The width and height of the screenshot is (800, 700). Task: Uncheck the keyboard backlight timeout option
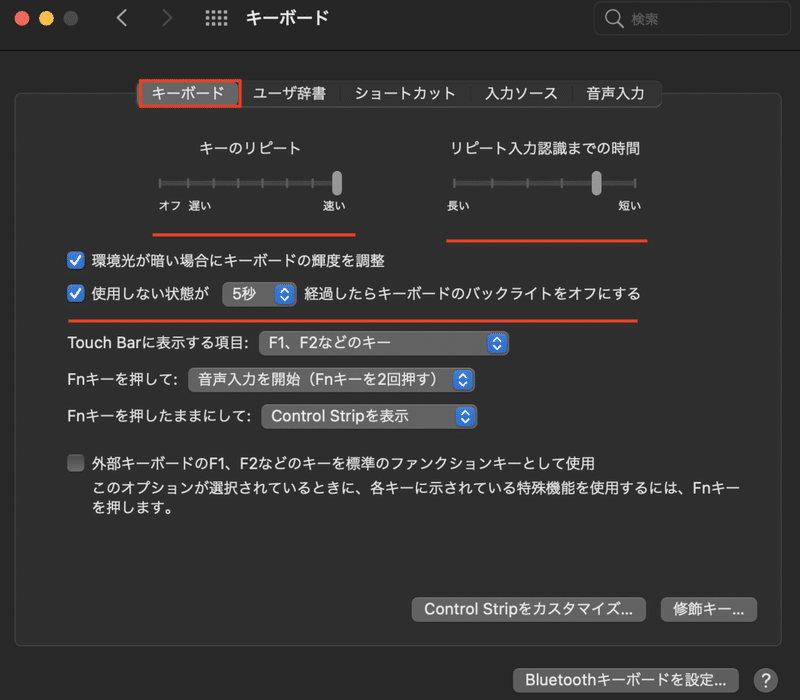[75, 293]
